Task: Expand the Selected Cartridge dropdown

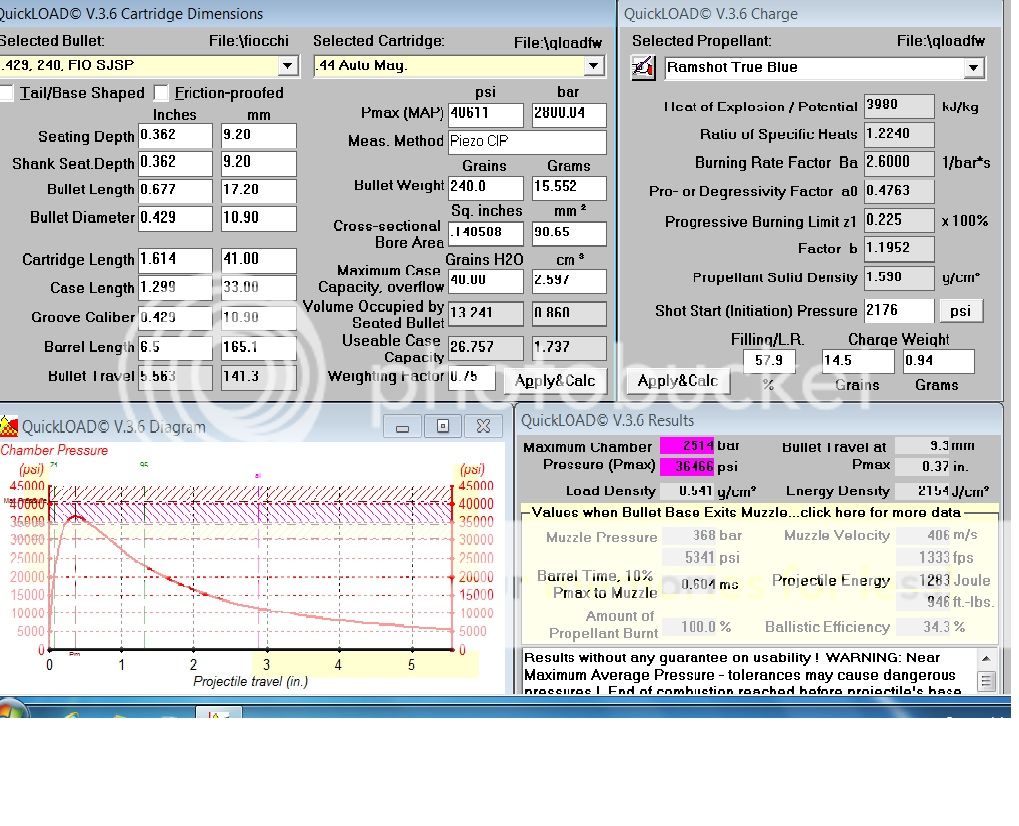Action: (594, 66)
